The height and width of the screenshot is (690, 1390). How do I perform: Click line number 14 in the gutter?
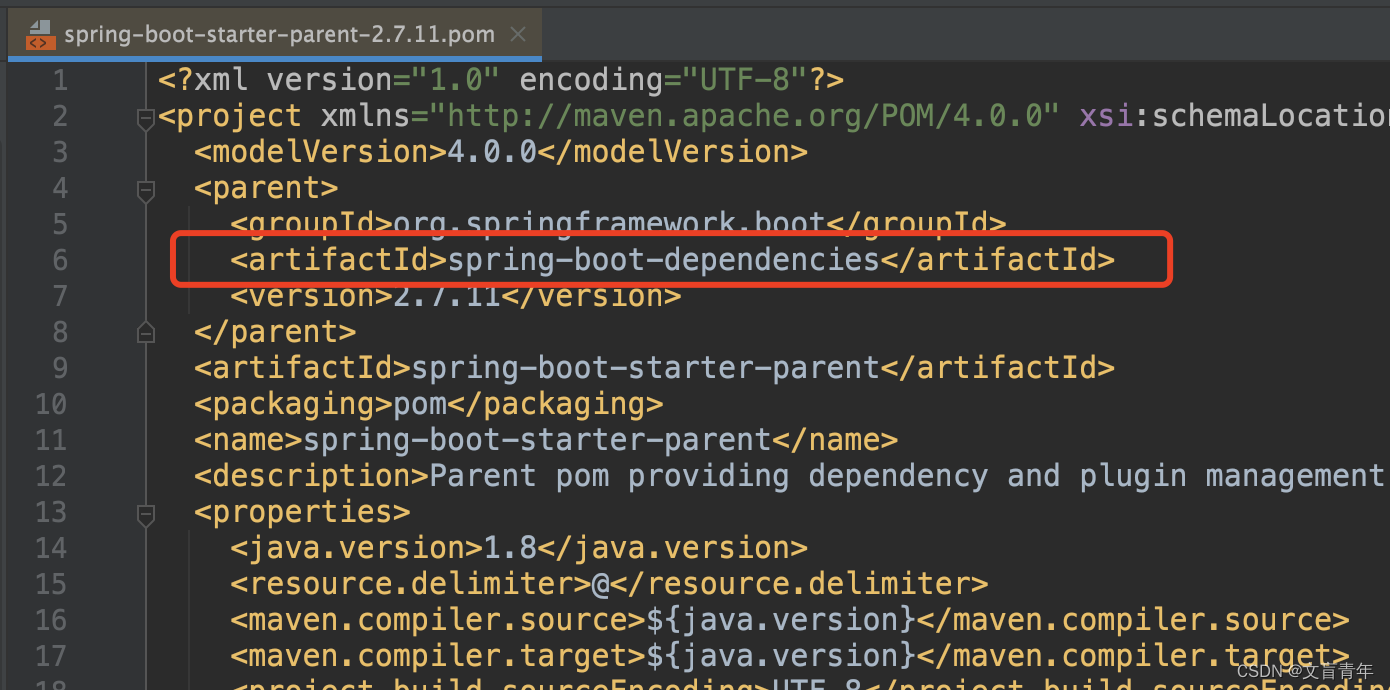click(x=51, y=548)
